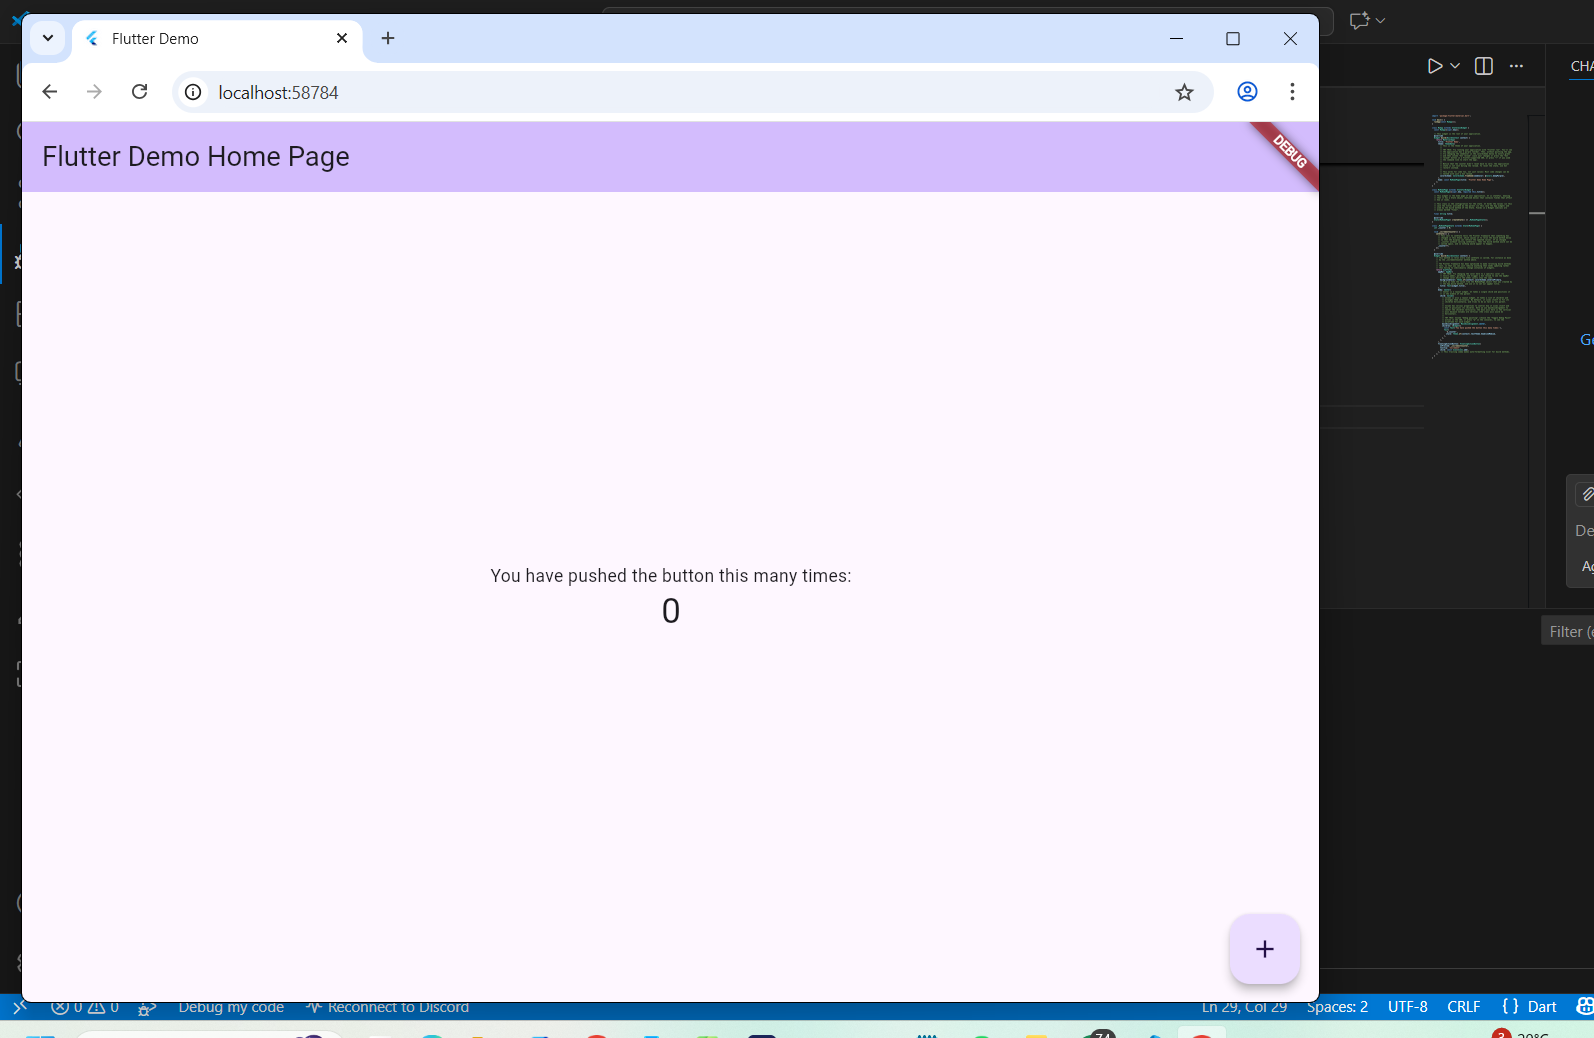1594x1038 pixels.
Task: Run the Dart file with play icon
Action: tap(1434, 66)
